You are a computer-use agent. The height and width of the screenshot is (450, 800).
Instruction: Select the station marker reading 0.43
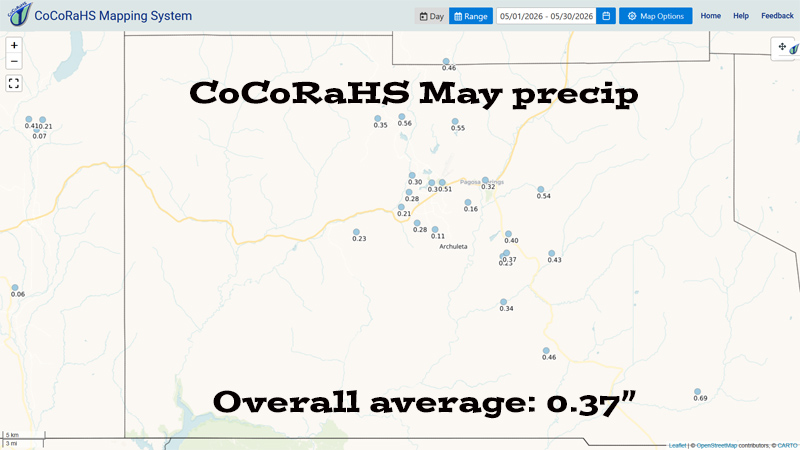click(552, 253)
